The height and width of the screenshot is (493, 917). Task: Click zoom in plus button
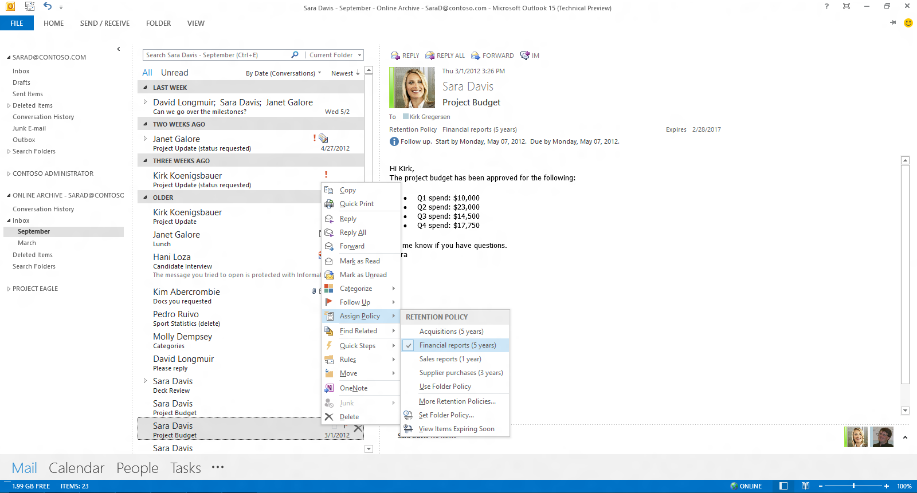(887, 486)
